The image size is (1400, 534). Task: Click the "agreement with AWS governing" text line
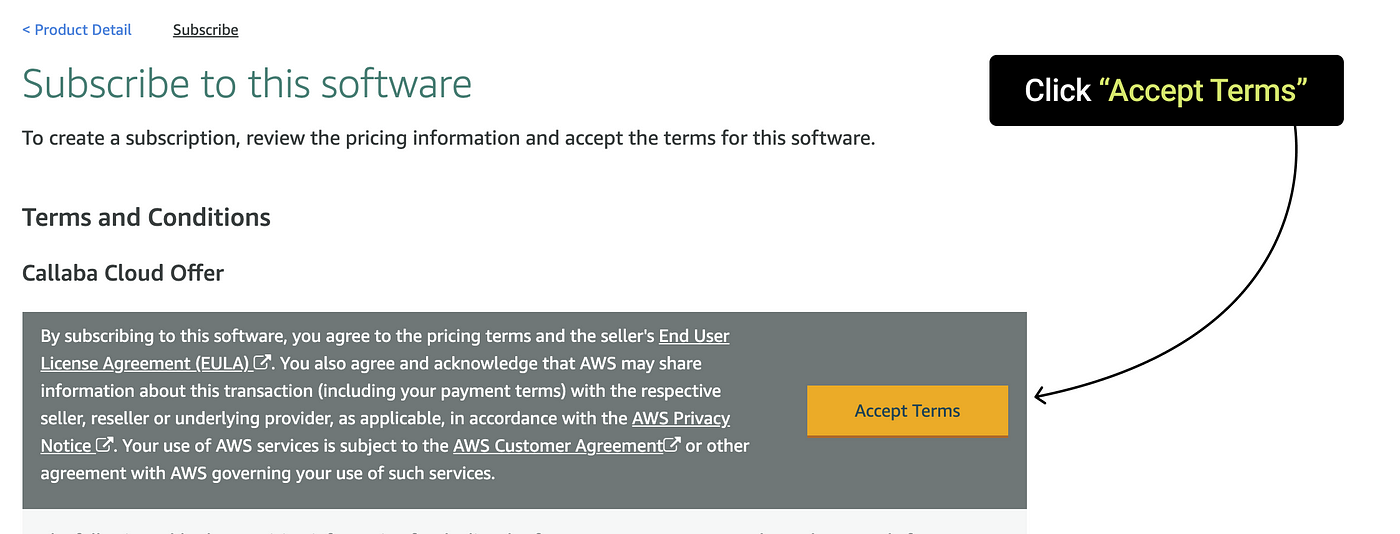click(x=268, y=472)
